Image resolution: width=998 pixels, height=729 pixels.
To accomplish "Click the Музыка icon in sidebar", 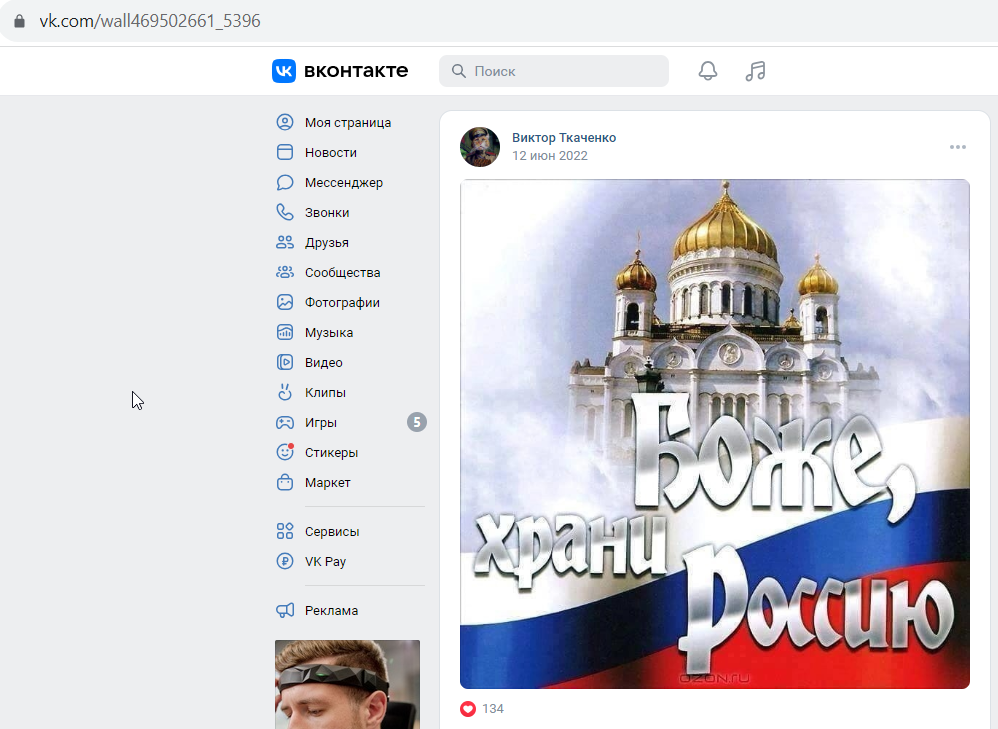I will pyautogui.click(x=285, y=332).
